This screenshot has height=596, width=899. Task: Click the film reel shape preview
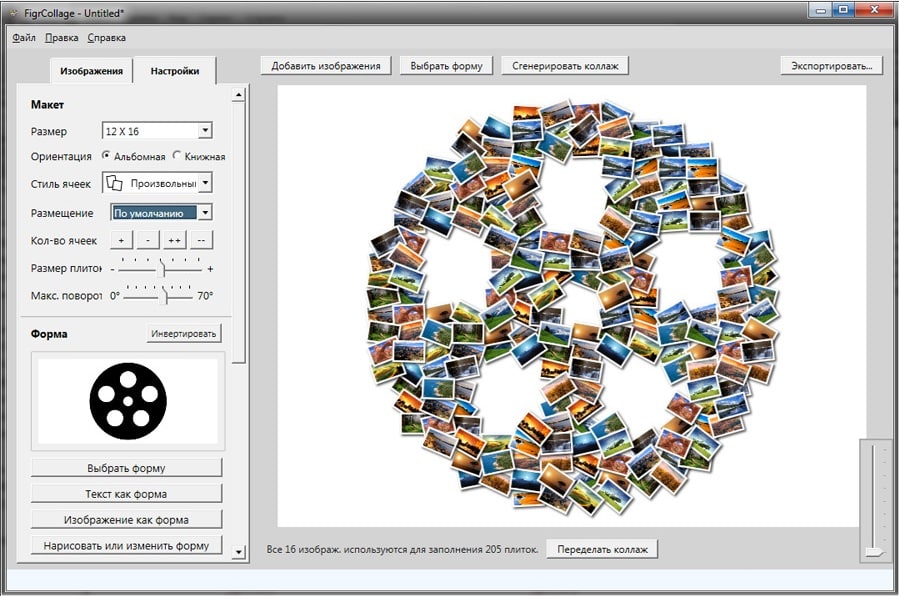tap(128, 401)
